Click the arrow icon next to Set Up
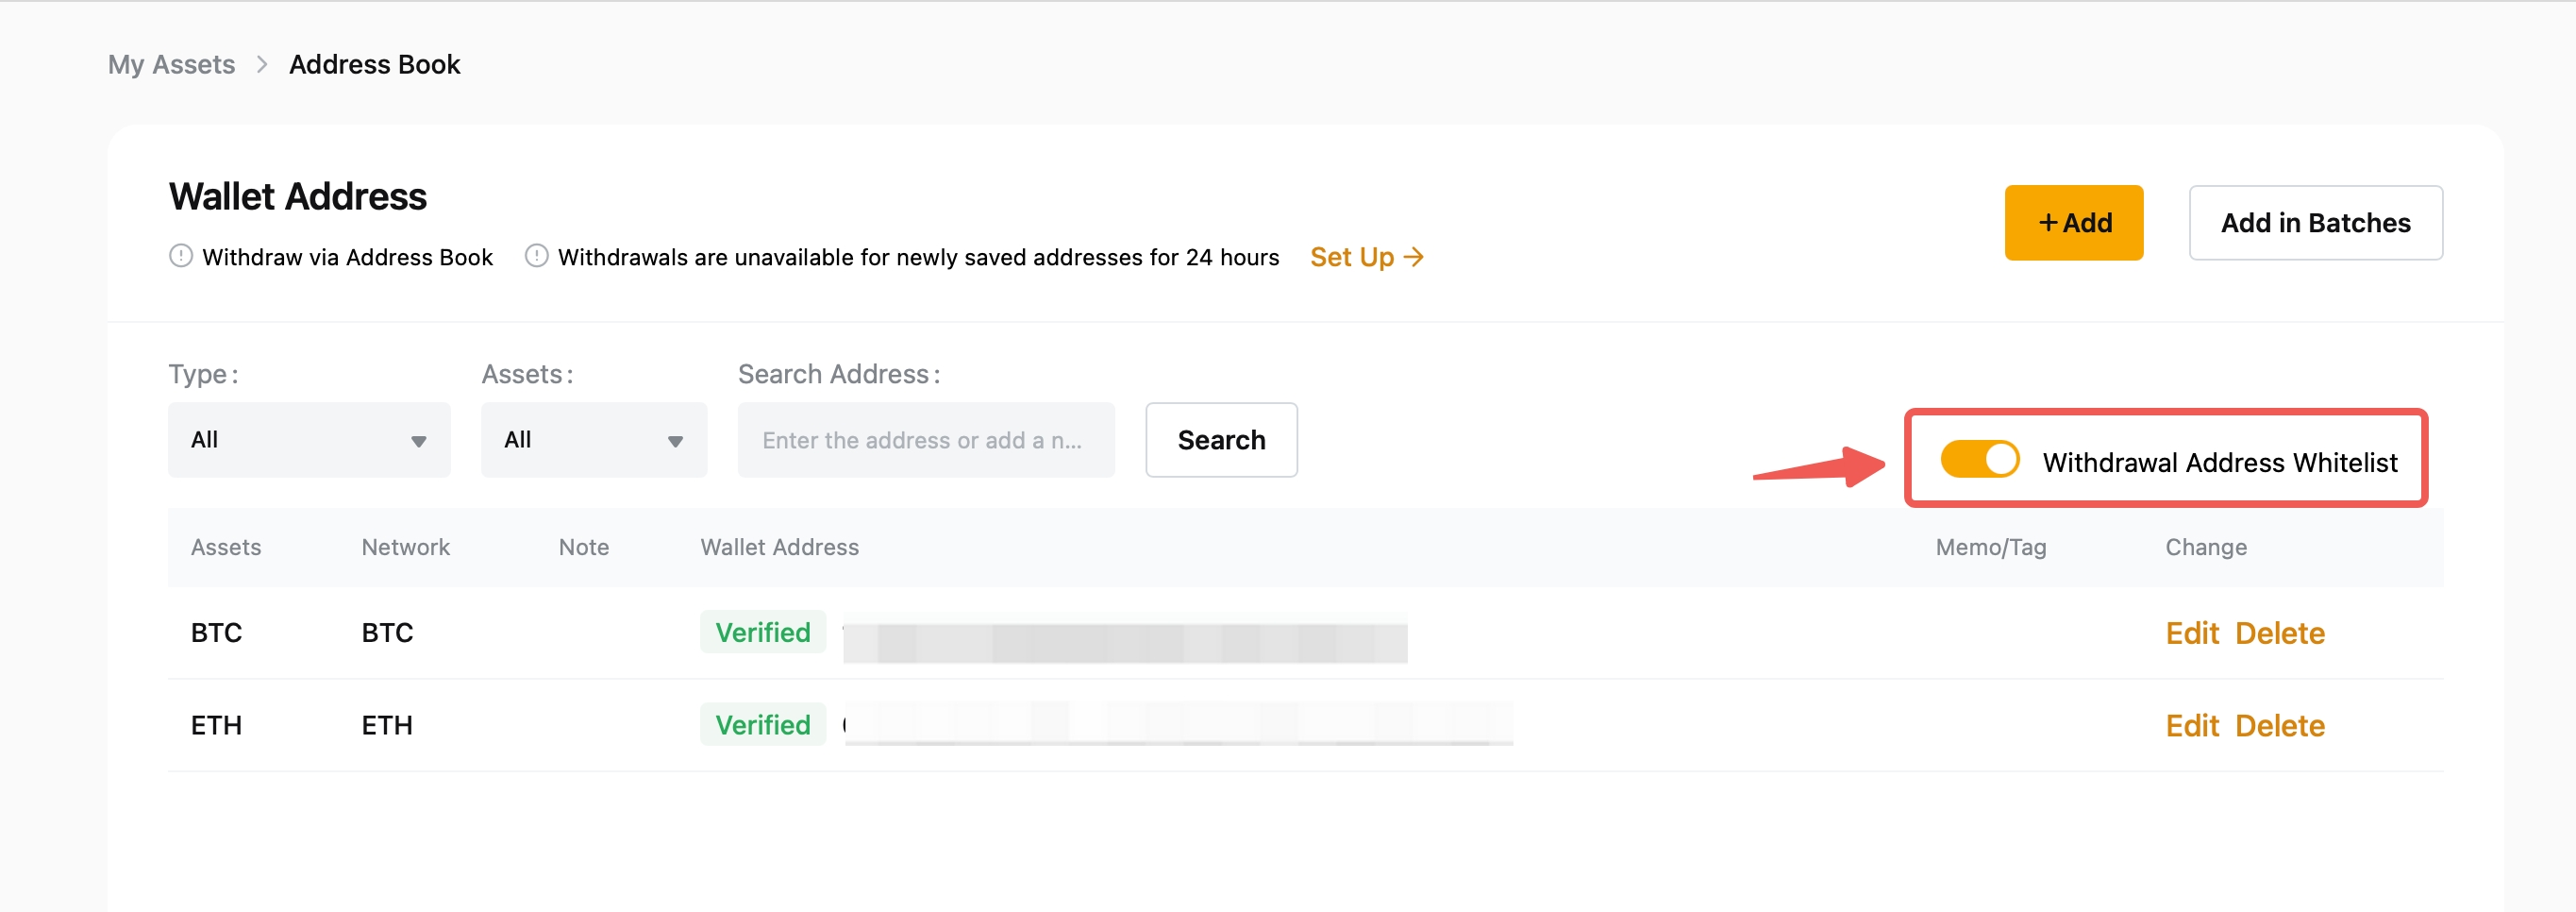The image size is (2576, 912). click(1414, 257)
